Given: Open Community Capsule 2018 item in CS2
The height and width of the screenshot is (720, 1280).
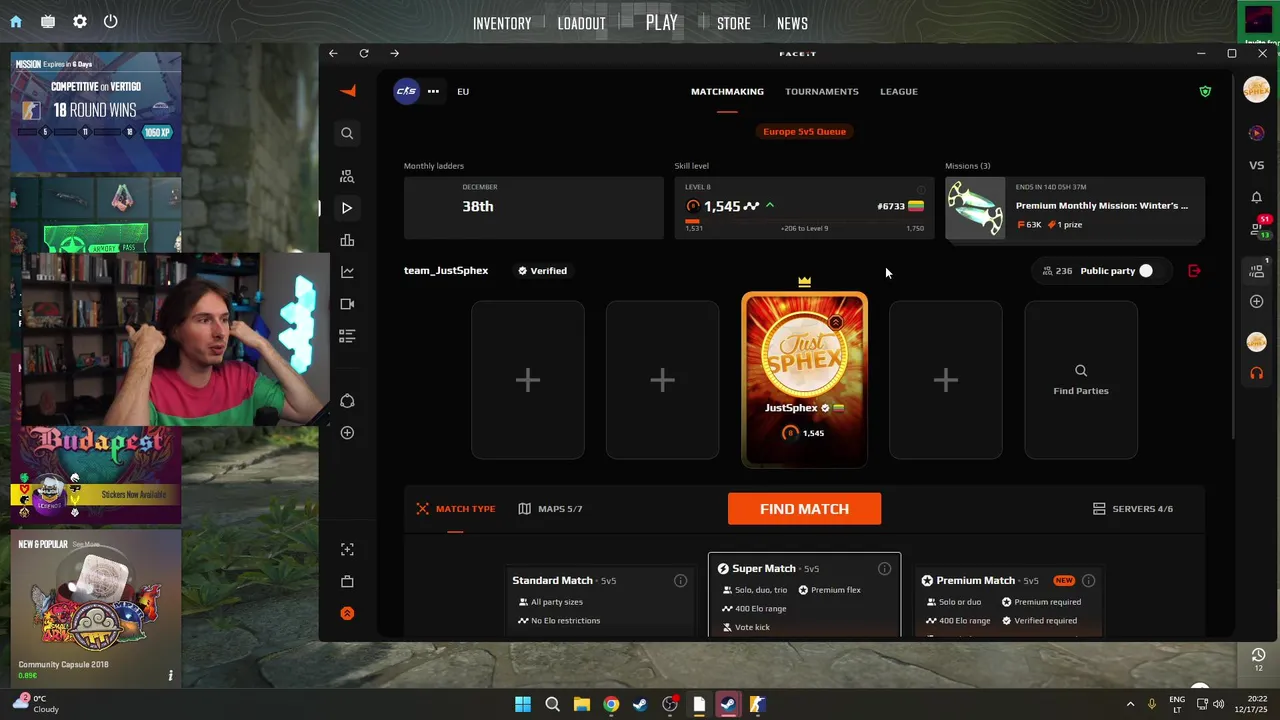Looking at the screenshot, I should coord(96,609).
